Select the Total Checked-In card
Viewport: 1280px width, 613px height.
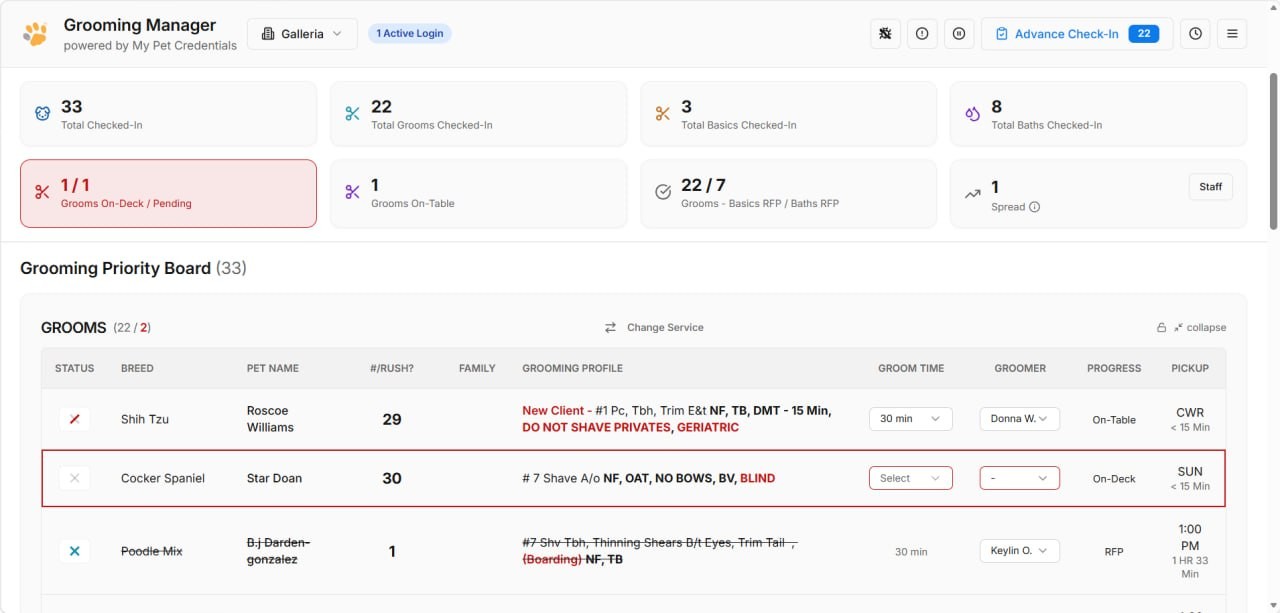click(x=168, y=115)
